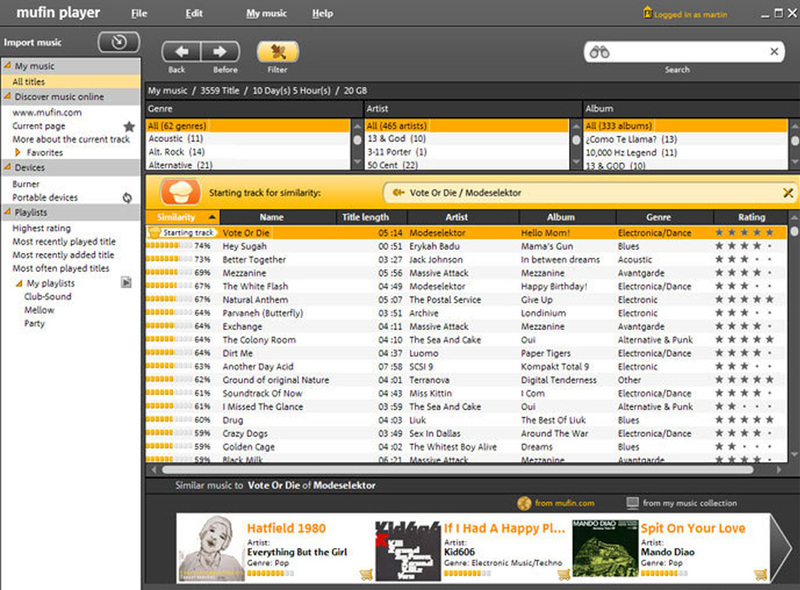The width and height of the screenshot is (800, 590).
Task: Collapse the Devices sidebar section
Action: pyautogui.click(x=8, y=167)
